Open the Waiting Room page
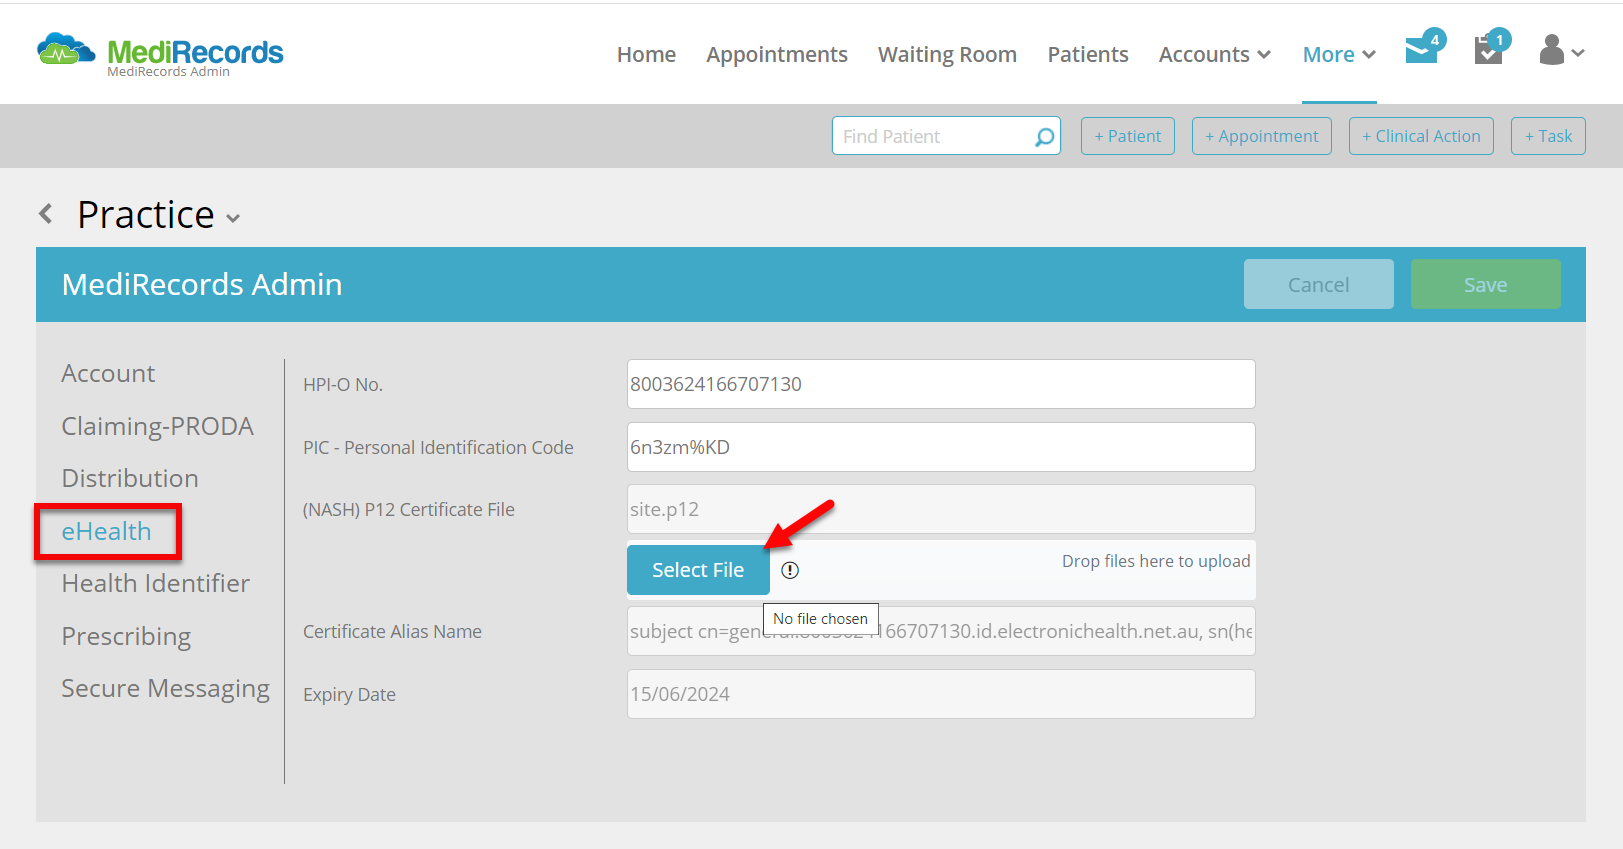This screenshot has height=849, width=1623. [x=947, y=55]
